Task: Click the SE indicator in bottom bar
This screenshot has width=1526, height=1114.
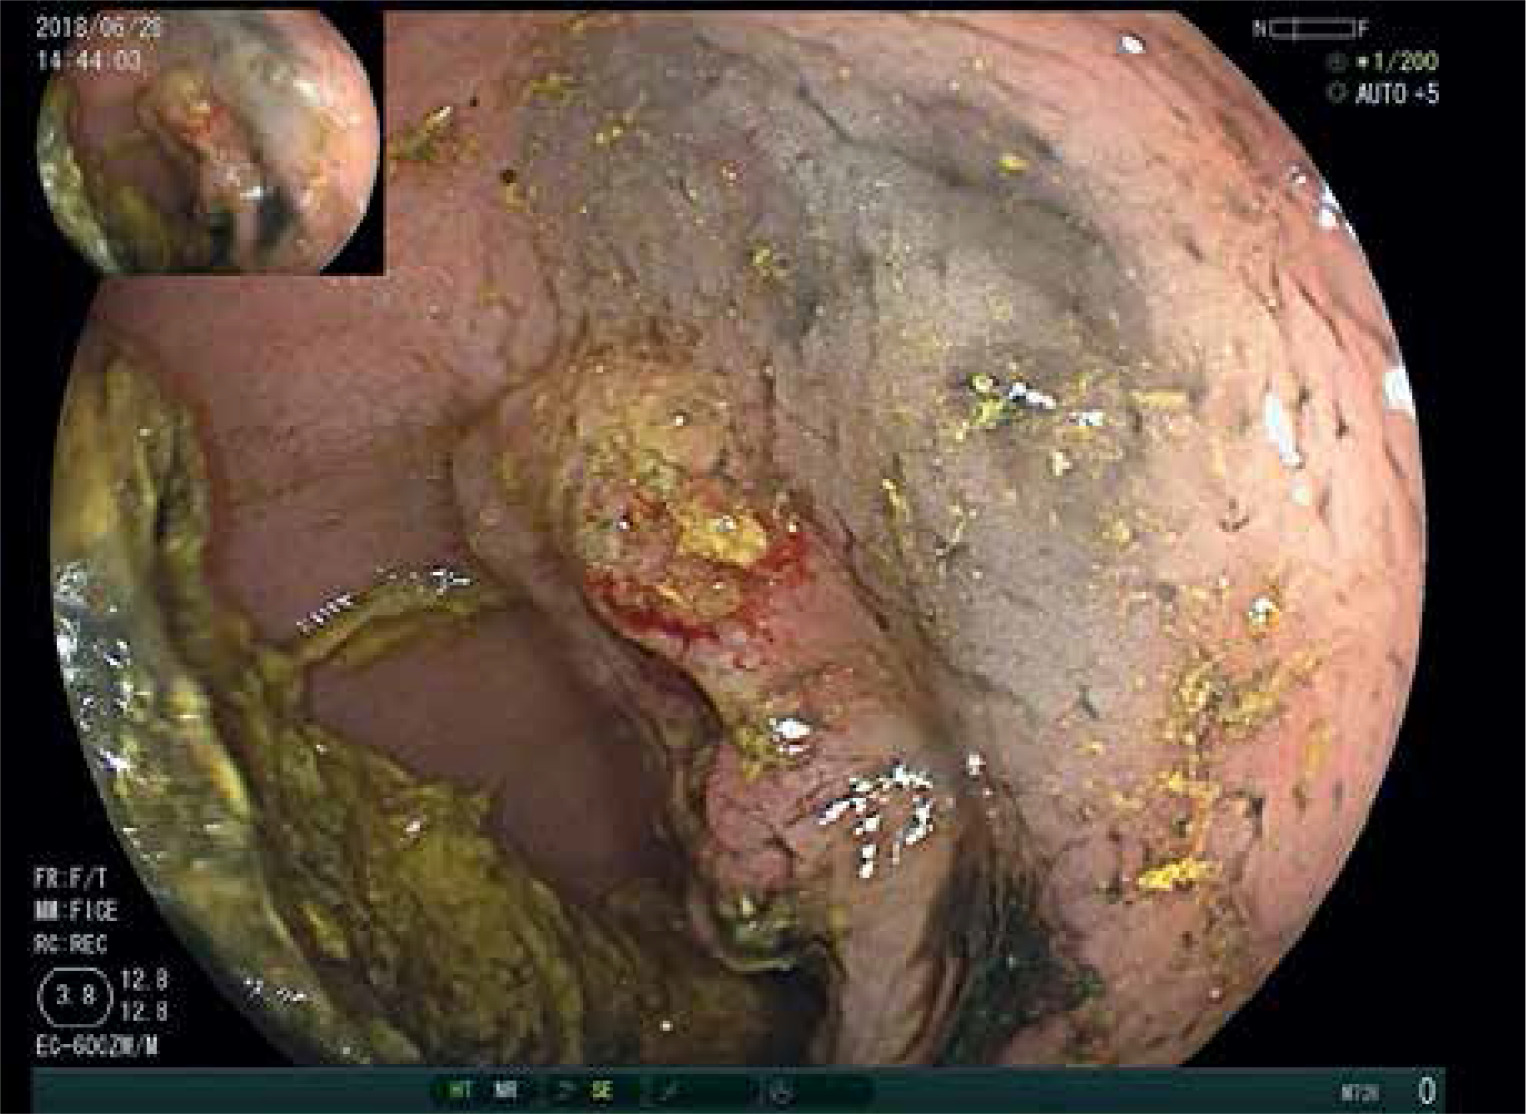Action: click(601, 1090)
